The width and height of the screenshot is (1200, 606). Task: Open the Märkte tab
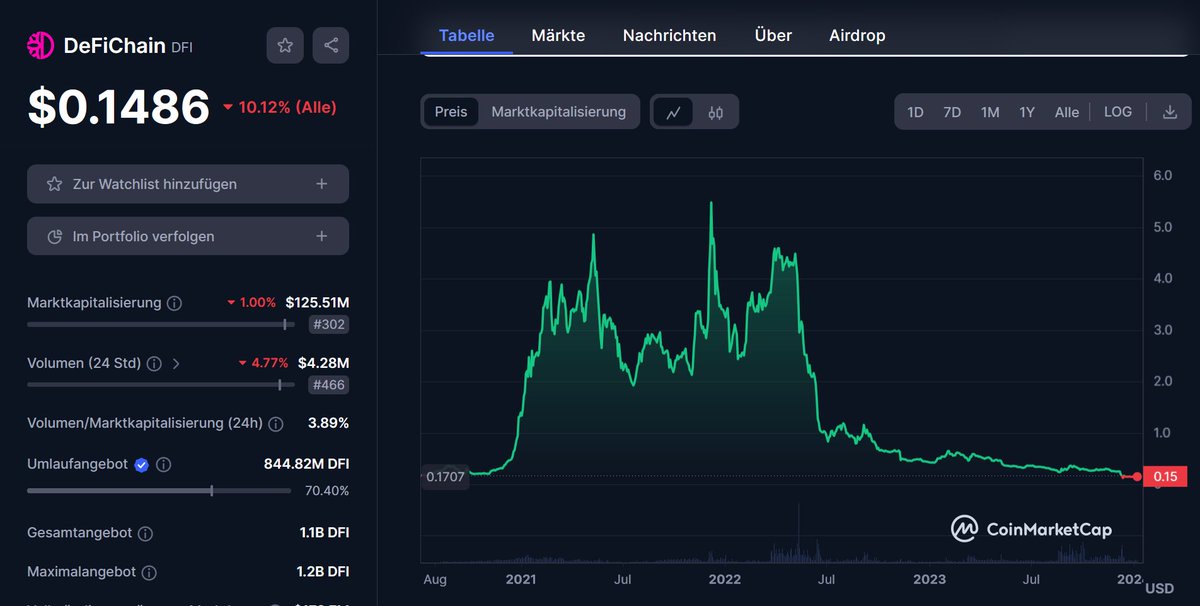(x=558, y=35)
